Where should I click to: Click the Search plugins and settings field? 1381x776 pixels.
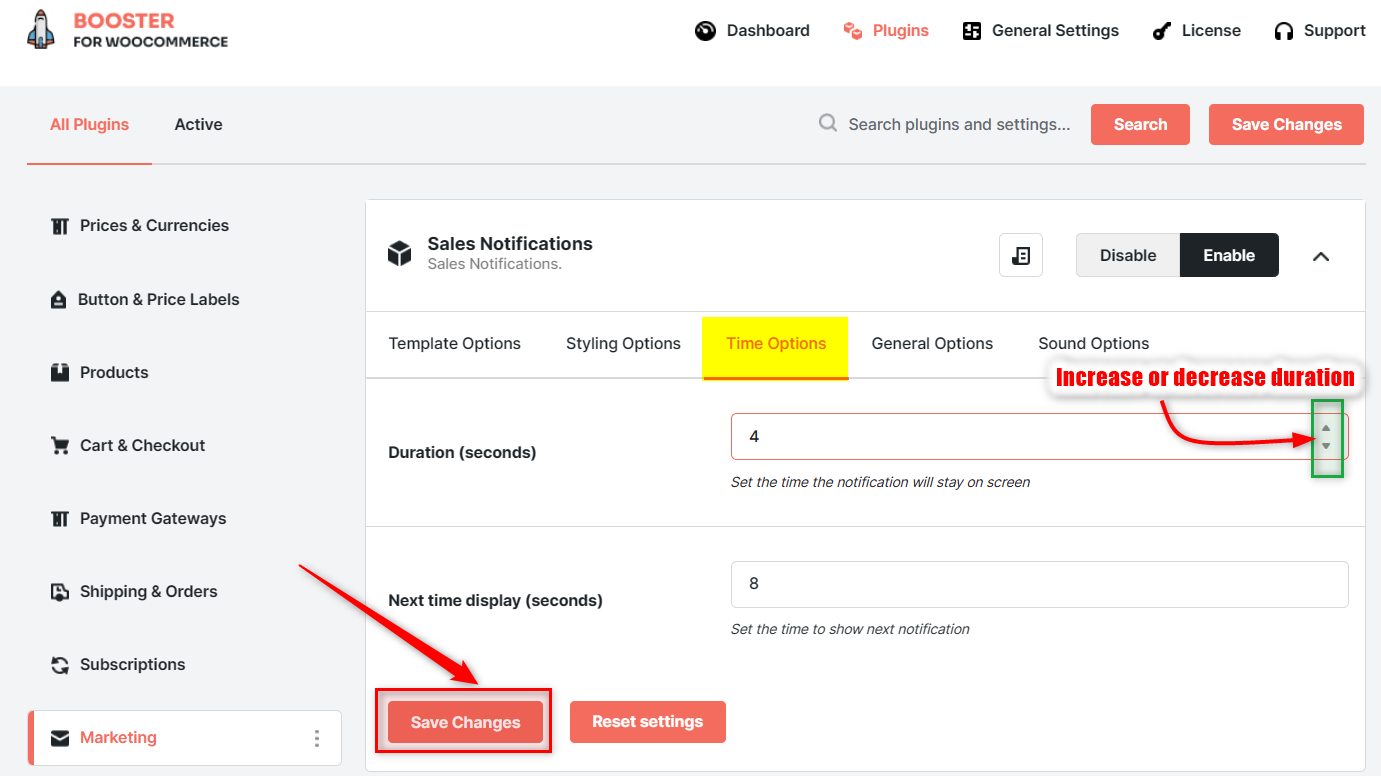(959, 124)
